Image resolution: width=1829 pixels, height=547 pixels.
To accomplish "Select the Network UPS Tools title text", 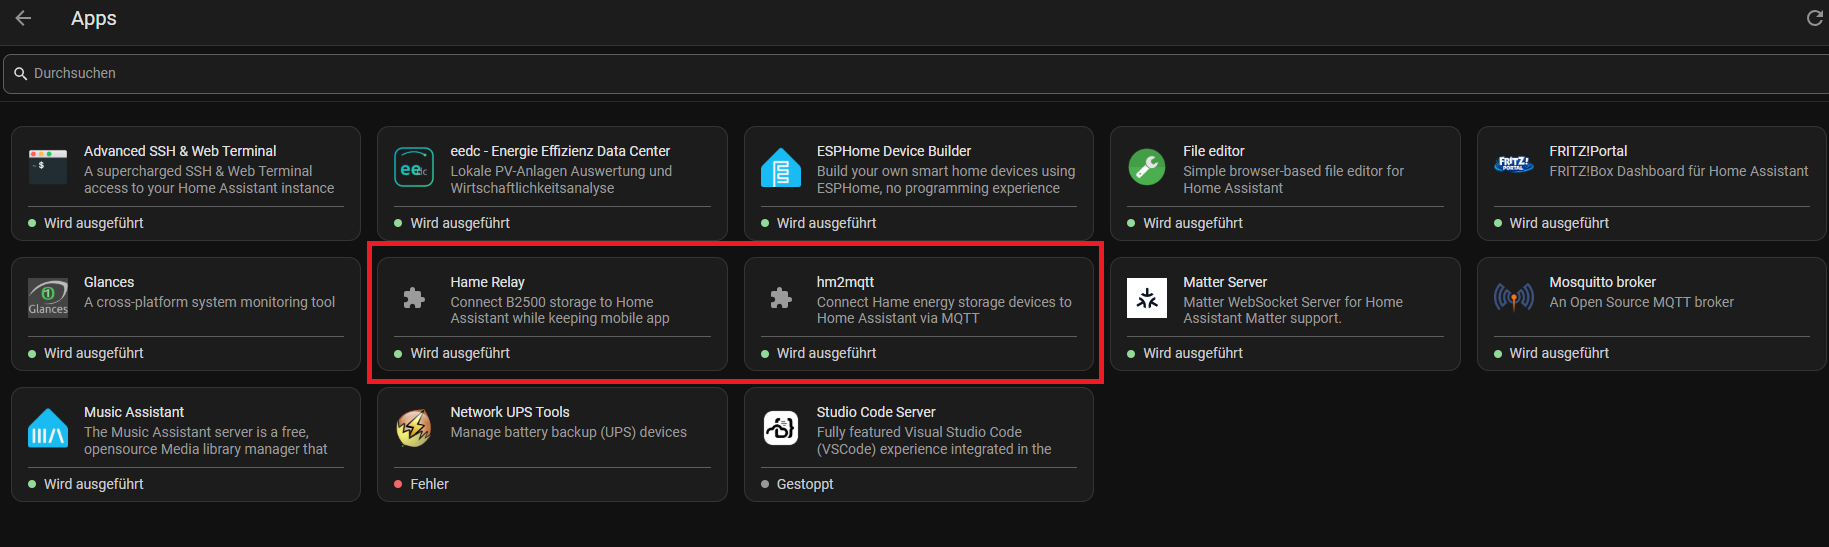I will pyautogui.click(x=510, y=412).
